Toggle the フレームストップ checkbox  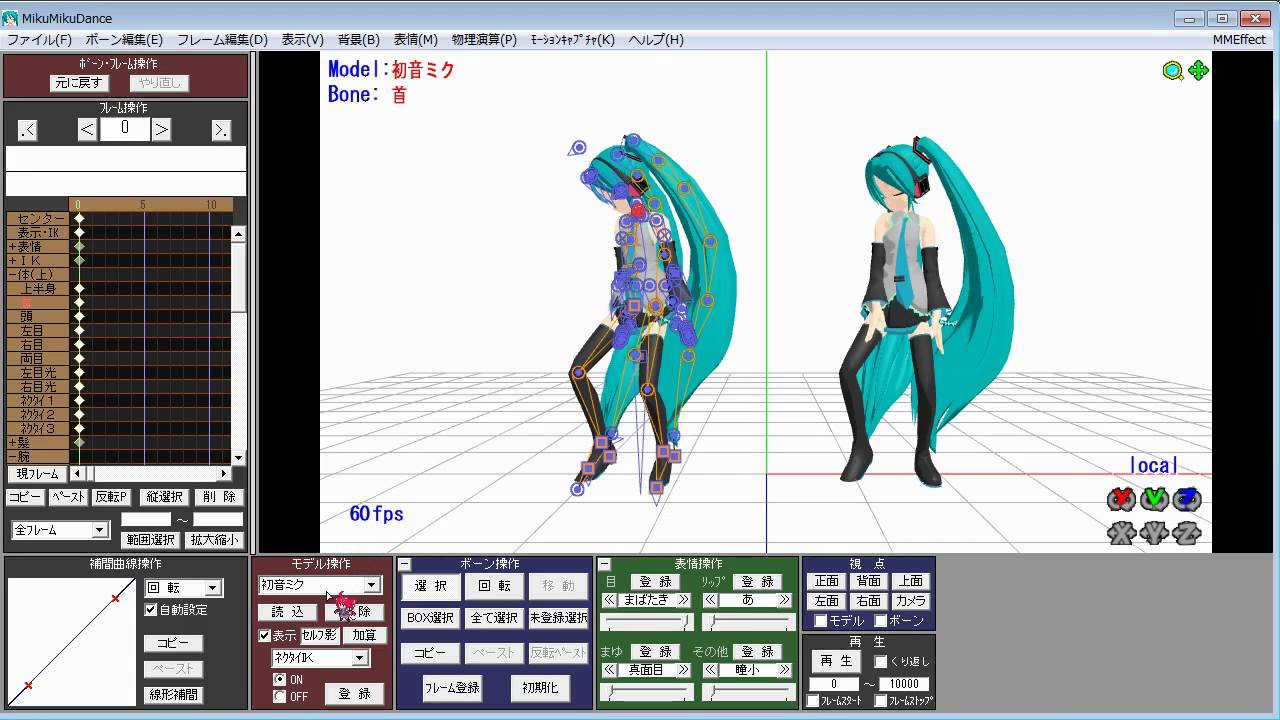(x=880, y=701)
